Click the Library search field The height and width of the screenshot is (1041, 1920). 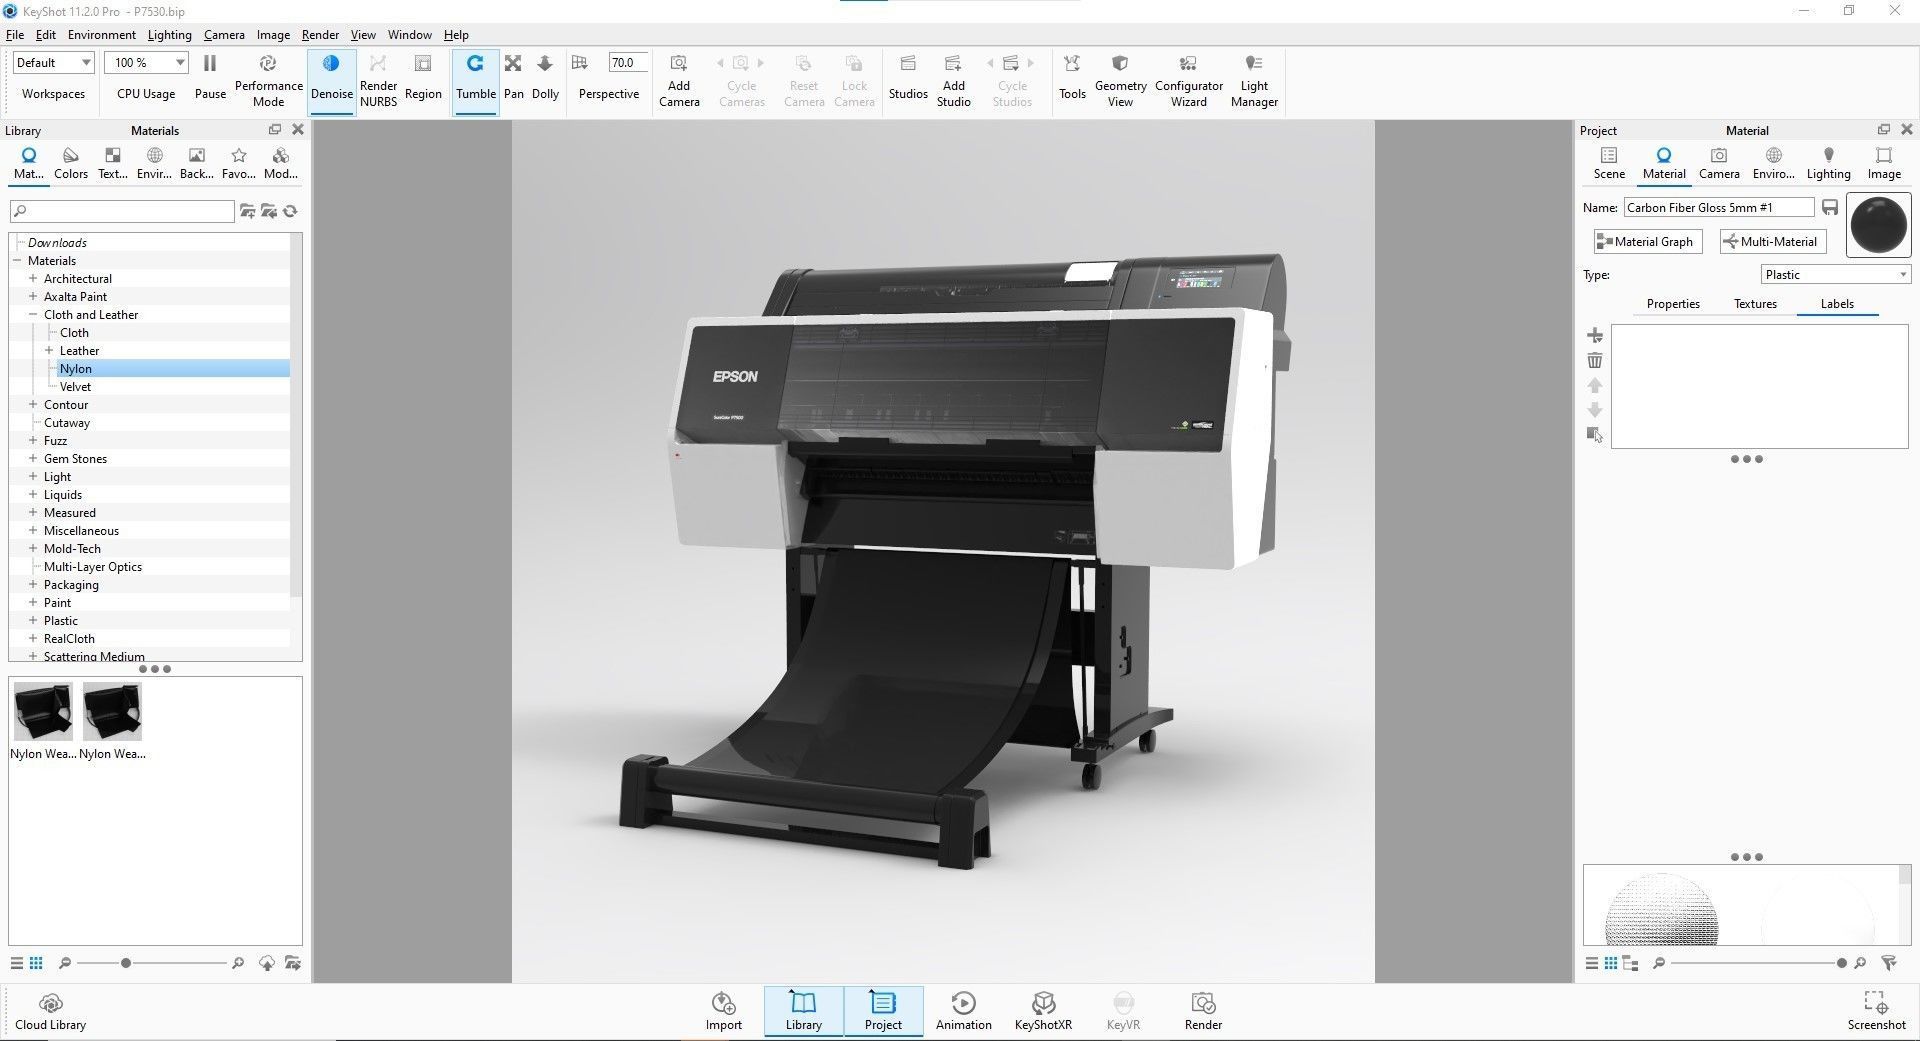pos(122,211)
